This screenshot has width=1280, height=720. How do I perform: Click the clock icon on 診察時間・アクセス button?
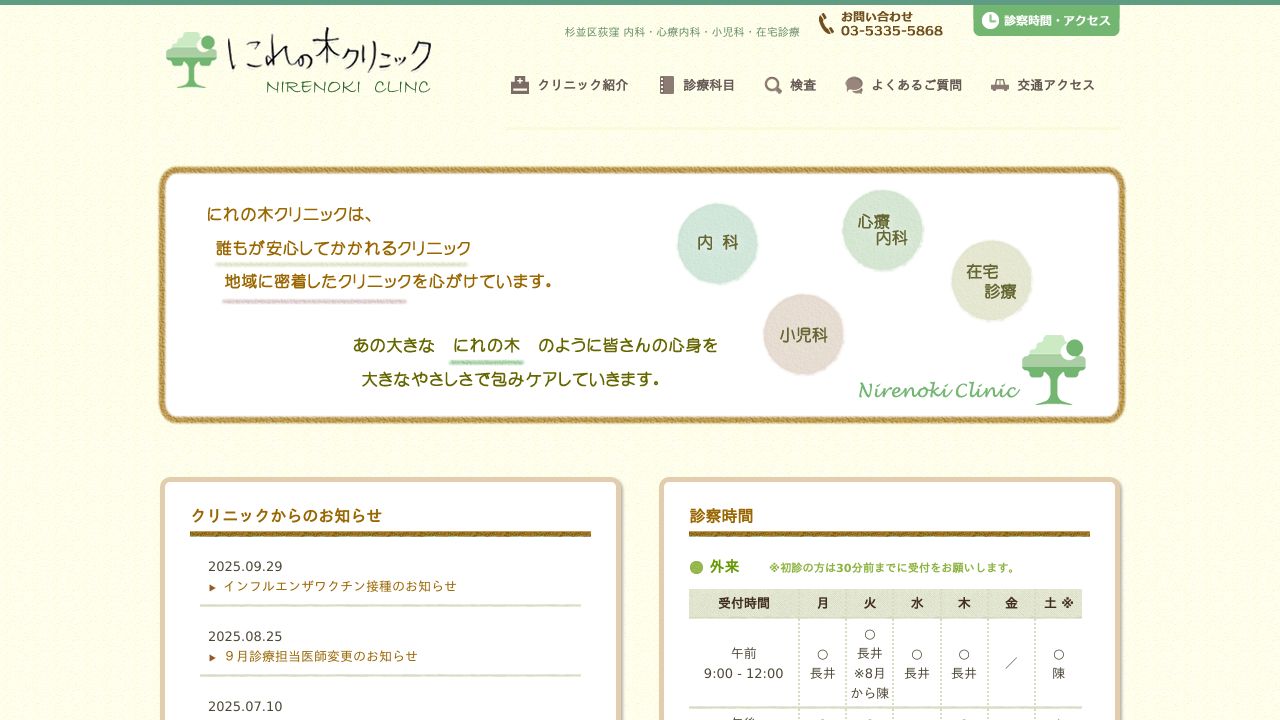tap(991, 18)
